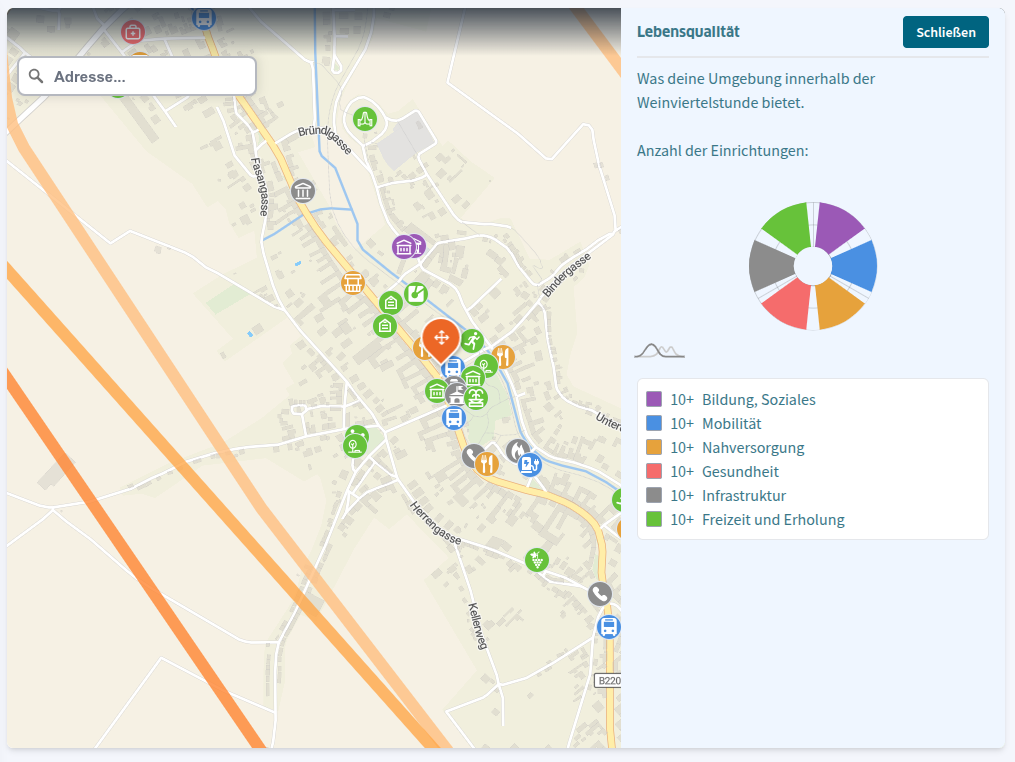
Task: Click the gray bank building icon near Fasangasse
Action: coord(303,191)
